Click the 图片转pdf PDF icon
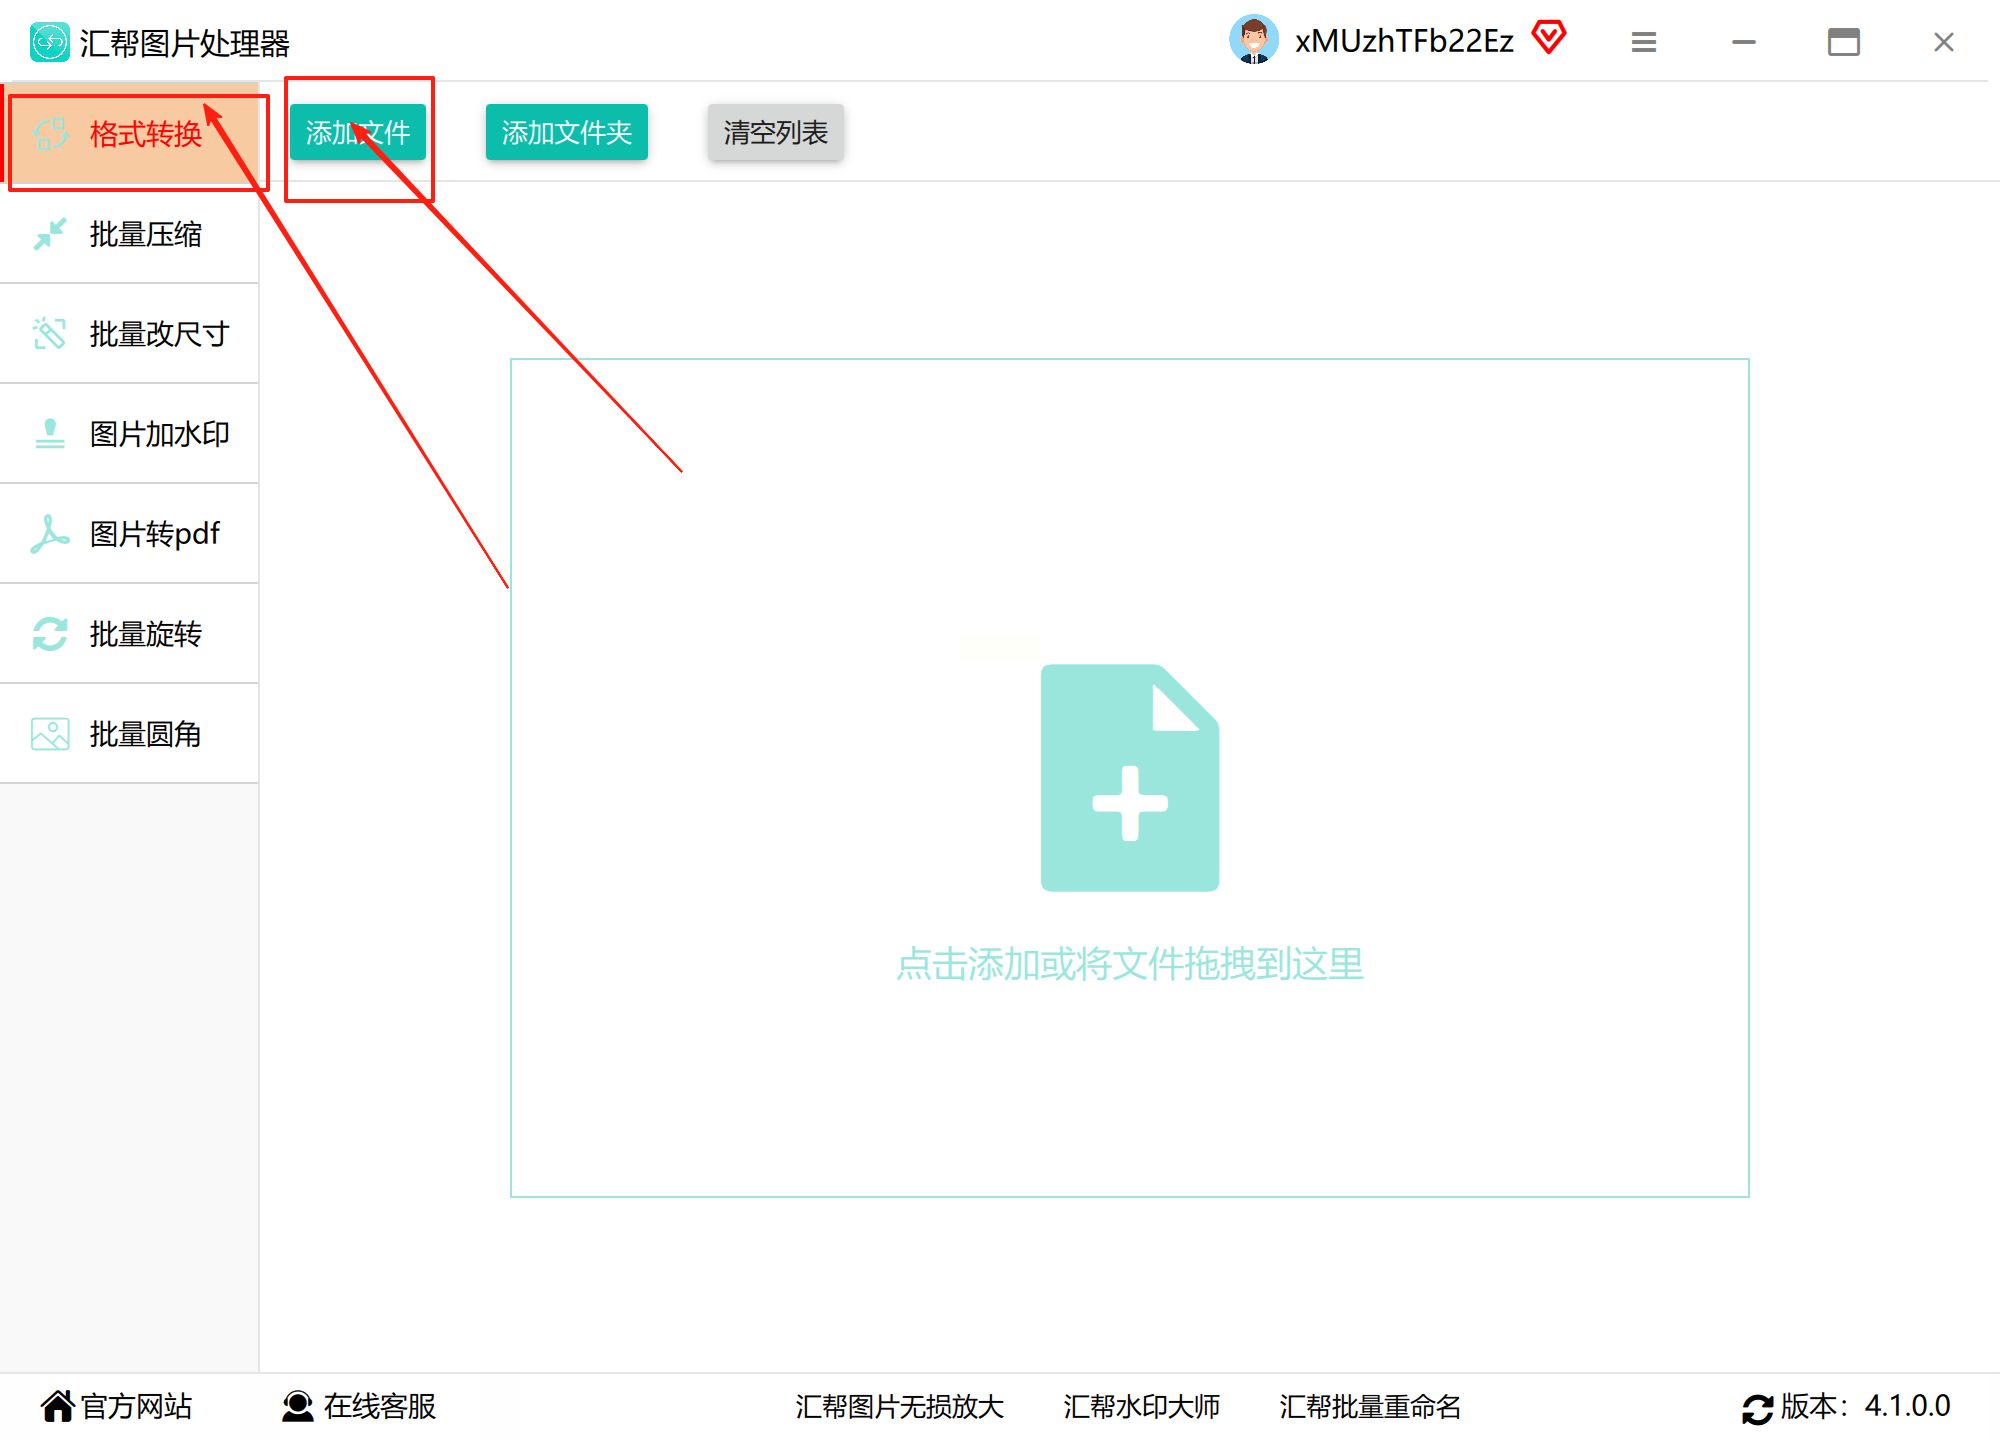 (49, 534)
